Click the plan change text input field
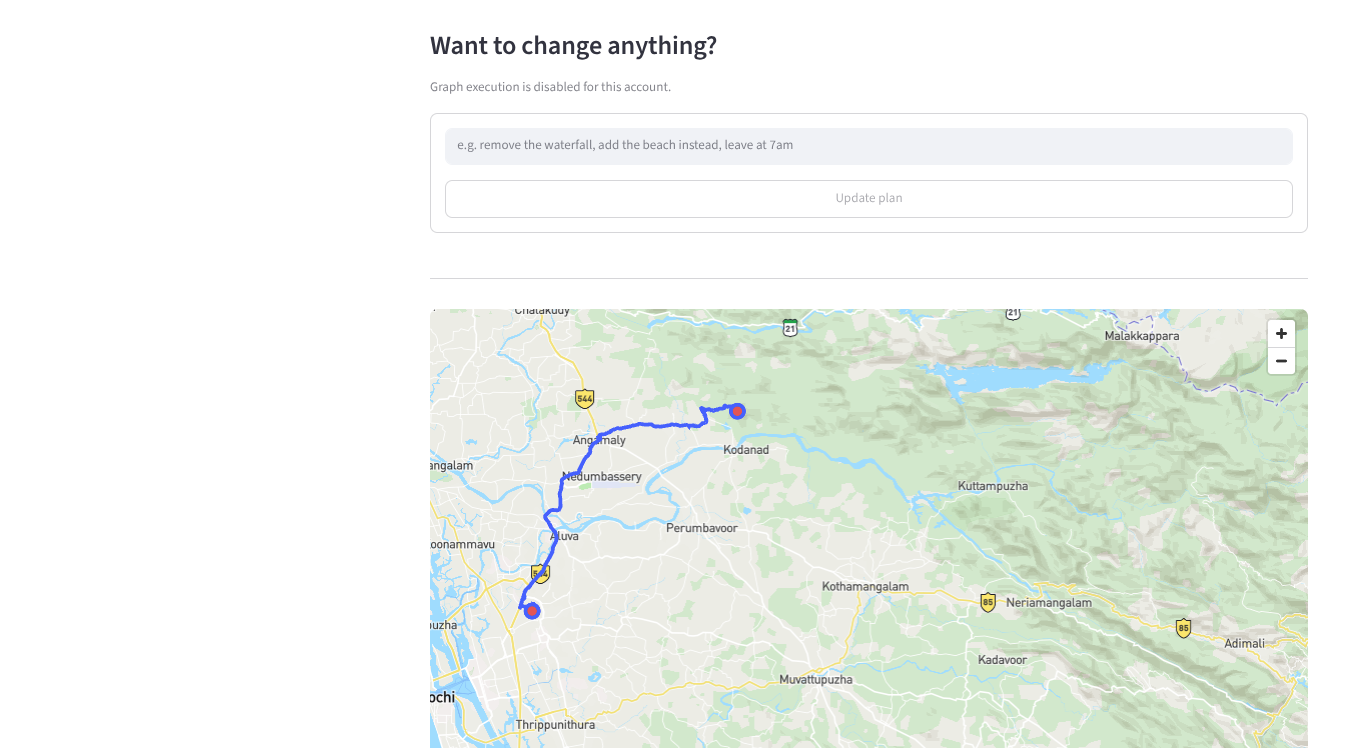This screenshot has height=748, width=1353. coord(869,146)
